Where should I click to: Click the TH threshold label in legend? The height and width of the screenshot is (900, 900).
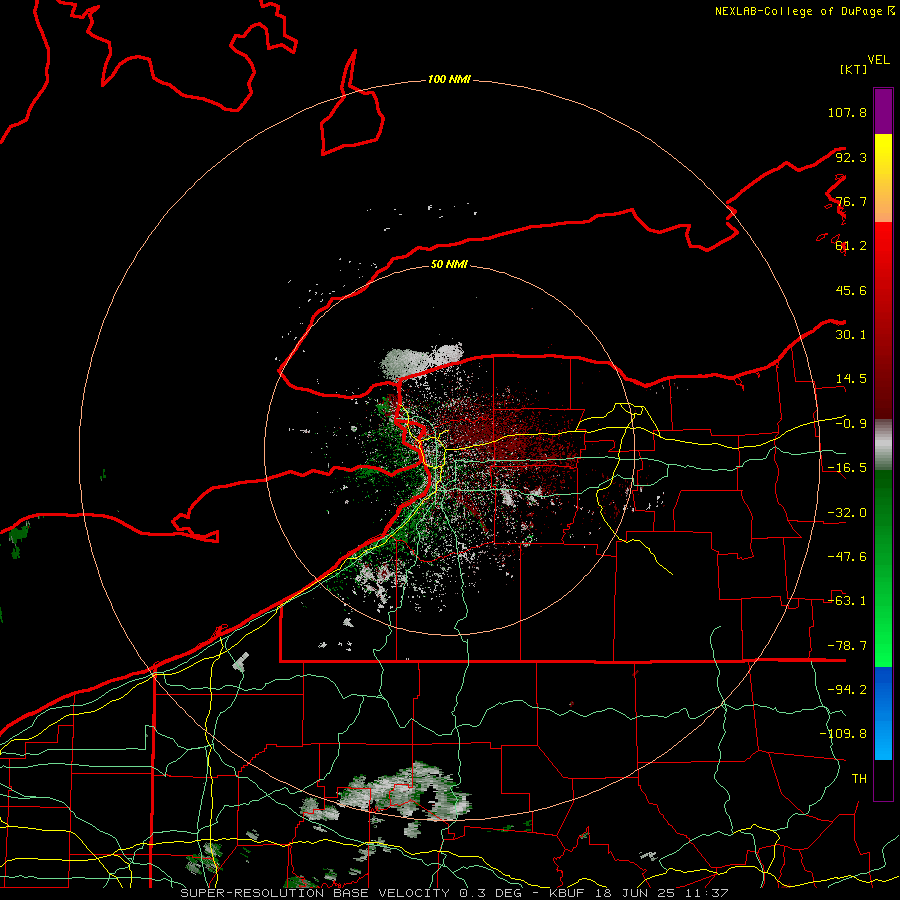coord(859,779)
